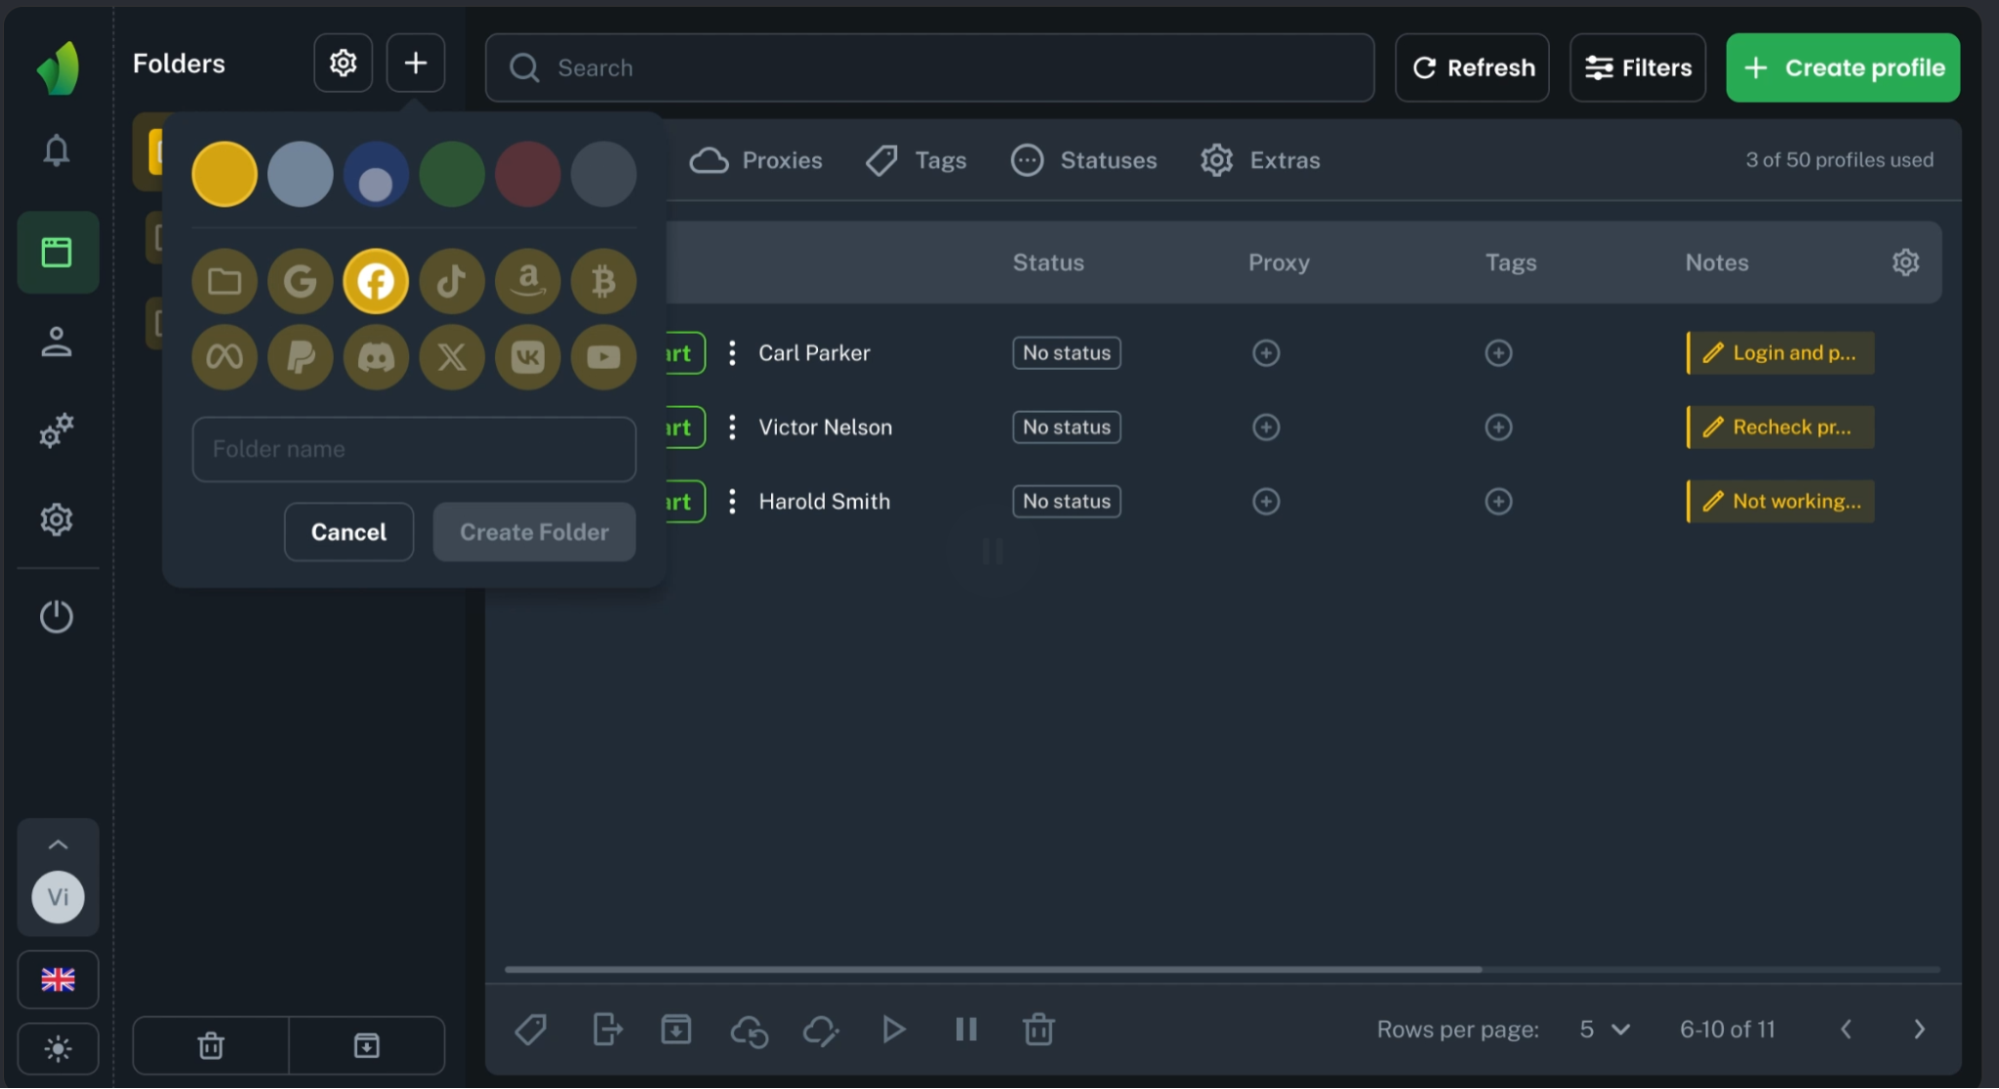Screen dimensions: 1999x1089
Task: Switch to the Proxies tab
Action: (x=756, y=160)
